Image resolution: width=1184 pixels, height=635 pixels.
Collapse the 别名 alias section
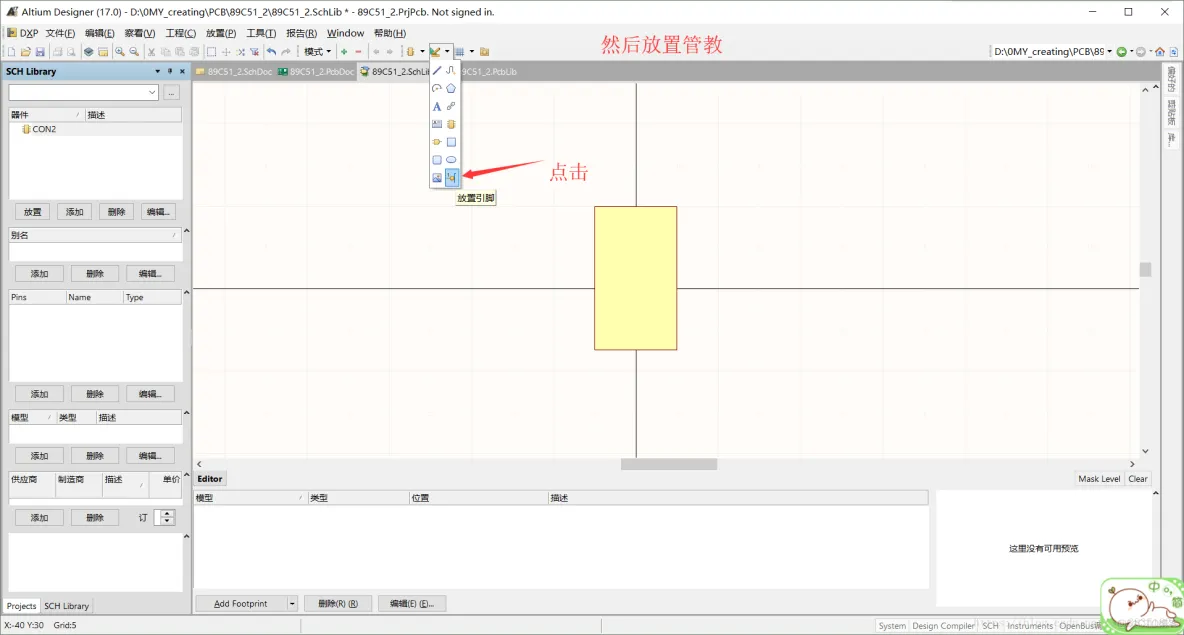tap(187, 231)
